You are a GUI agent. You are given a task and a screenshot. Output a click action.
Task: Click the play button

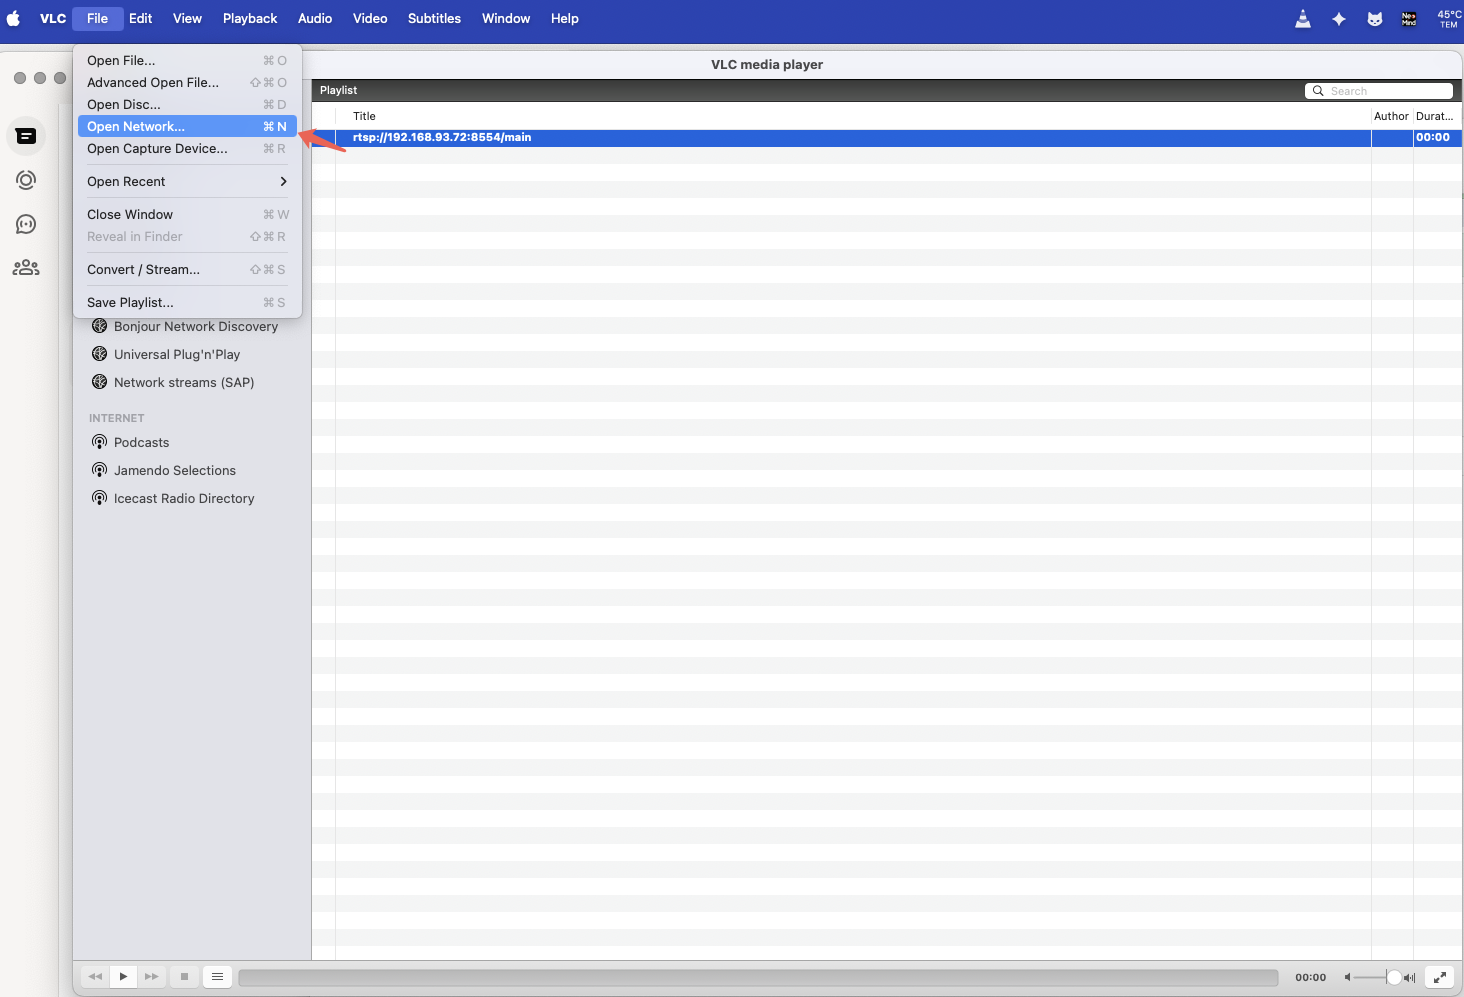click(123, 977)
